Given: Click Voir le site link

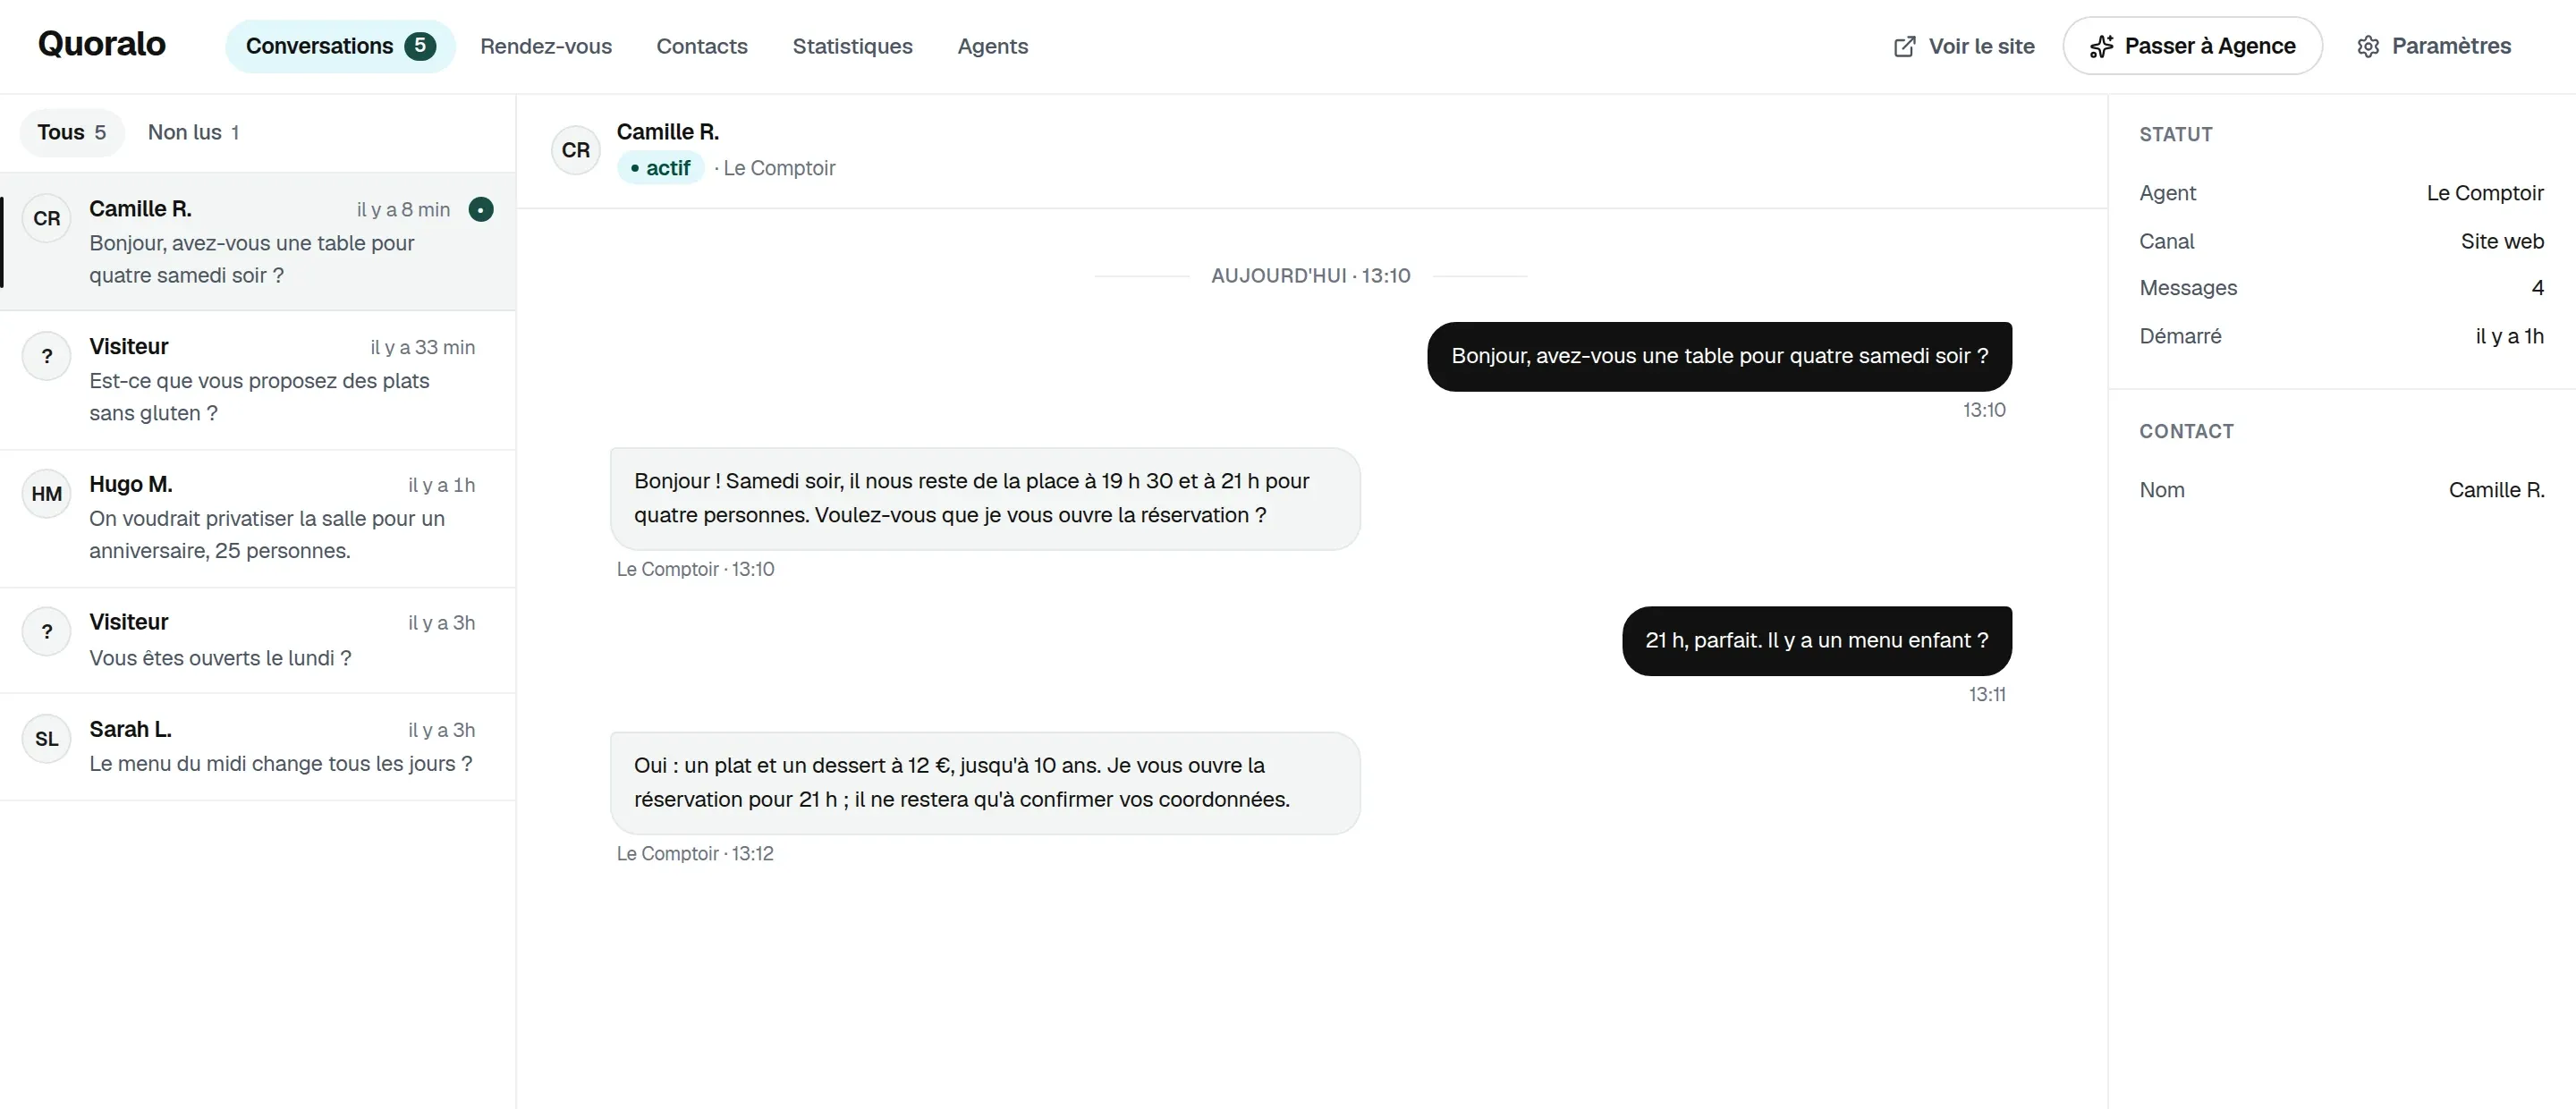Looking at the screenshot, I should pos(1964,46).
